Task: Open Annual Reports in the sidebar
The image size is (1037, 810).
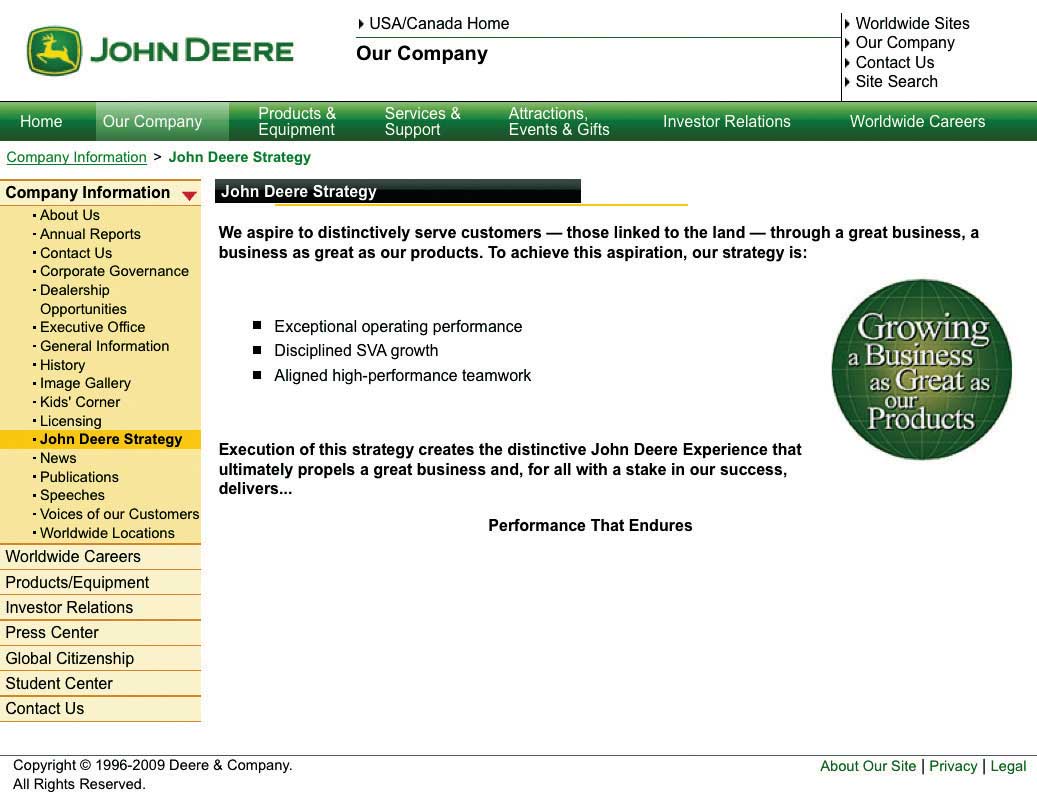Action: point(90,234)
